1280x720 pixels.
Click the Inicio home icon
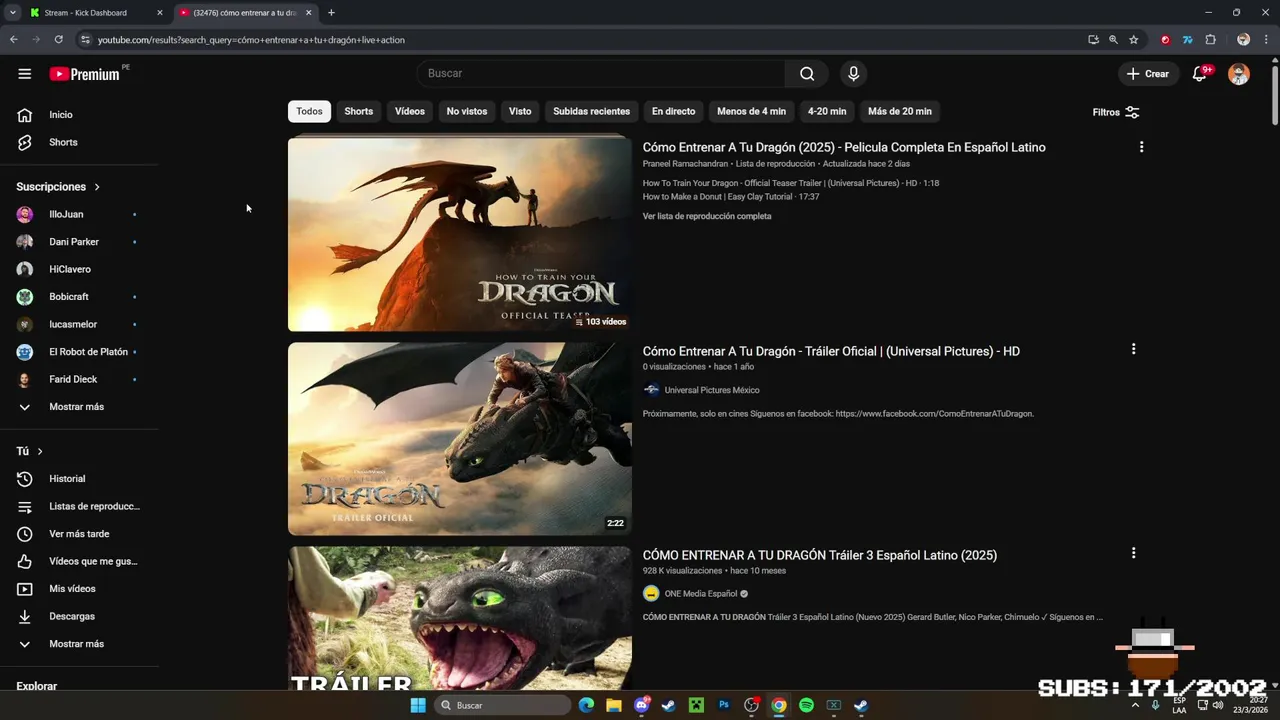click(x=25, y=115)
